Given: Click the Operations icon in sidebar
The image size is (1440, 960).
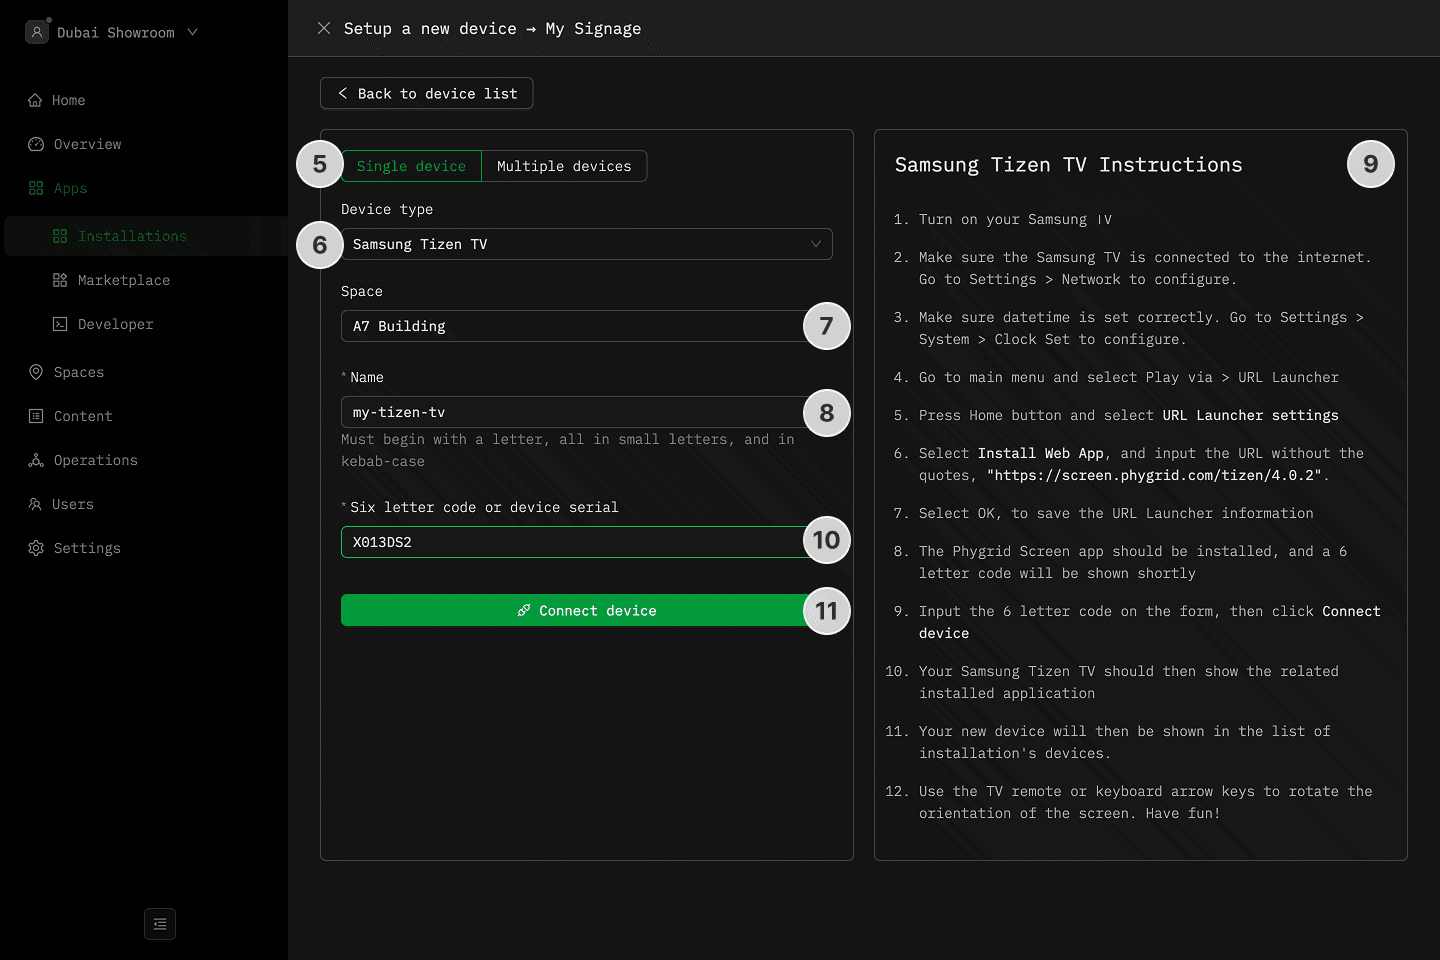Looking at the screenshot, I should point(36,460).
